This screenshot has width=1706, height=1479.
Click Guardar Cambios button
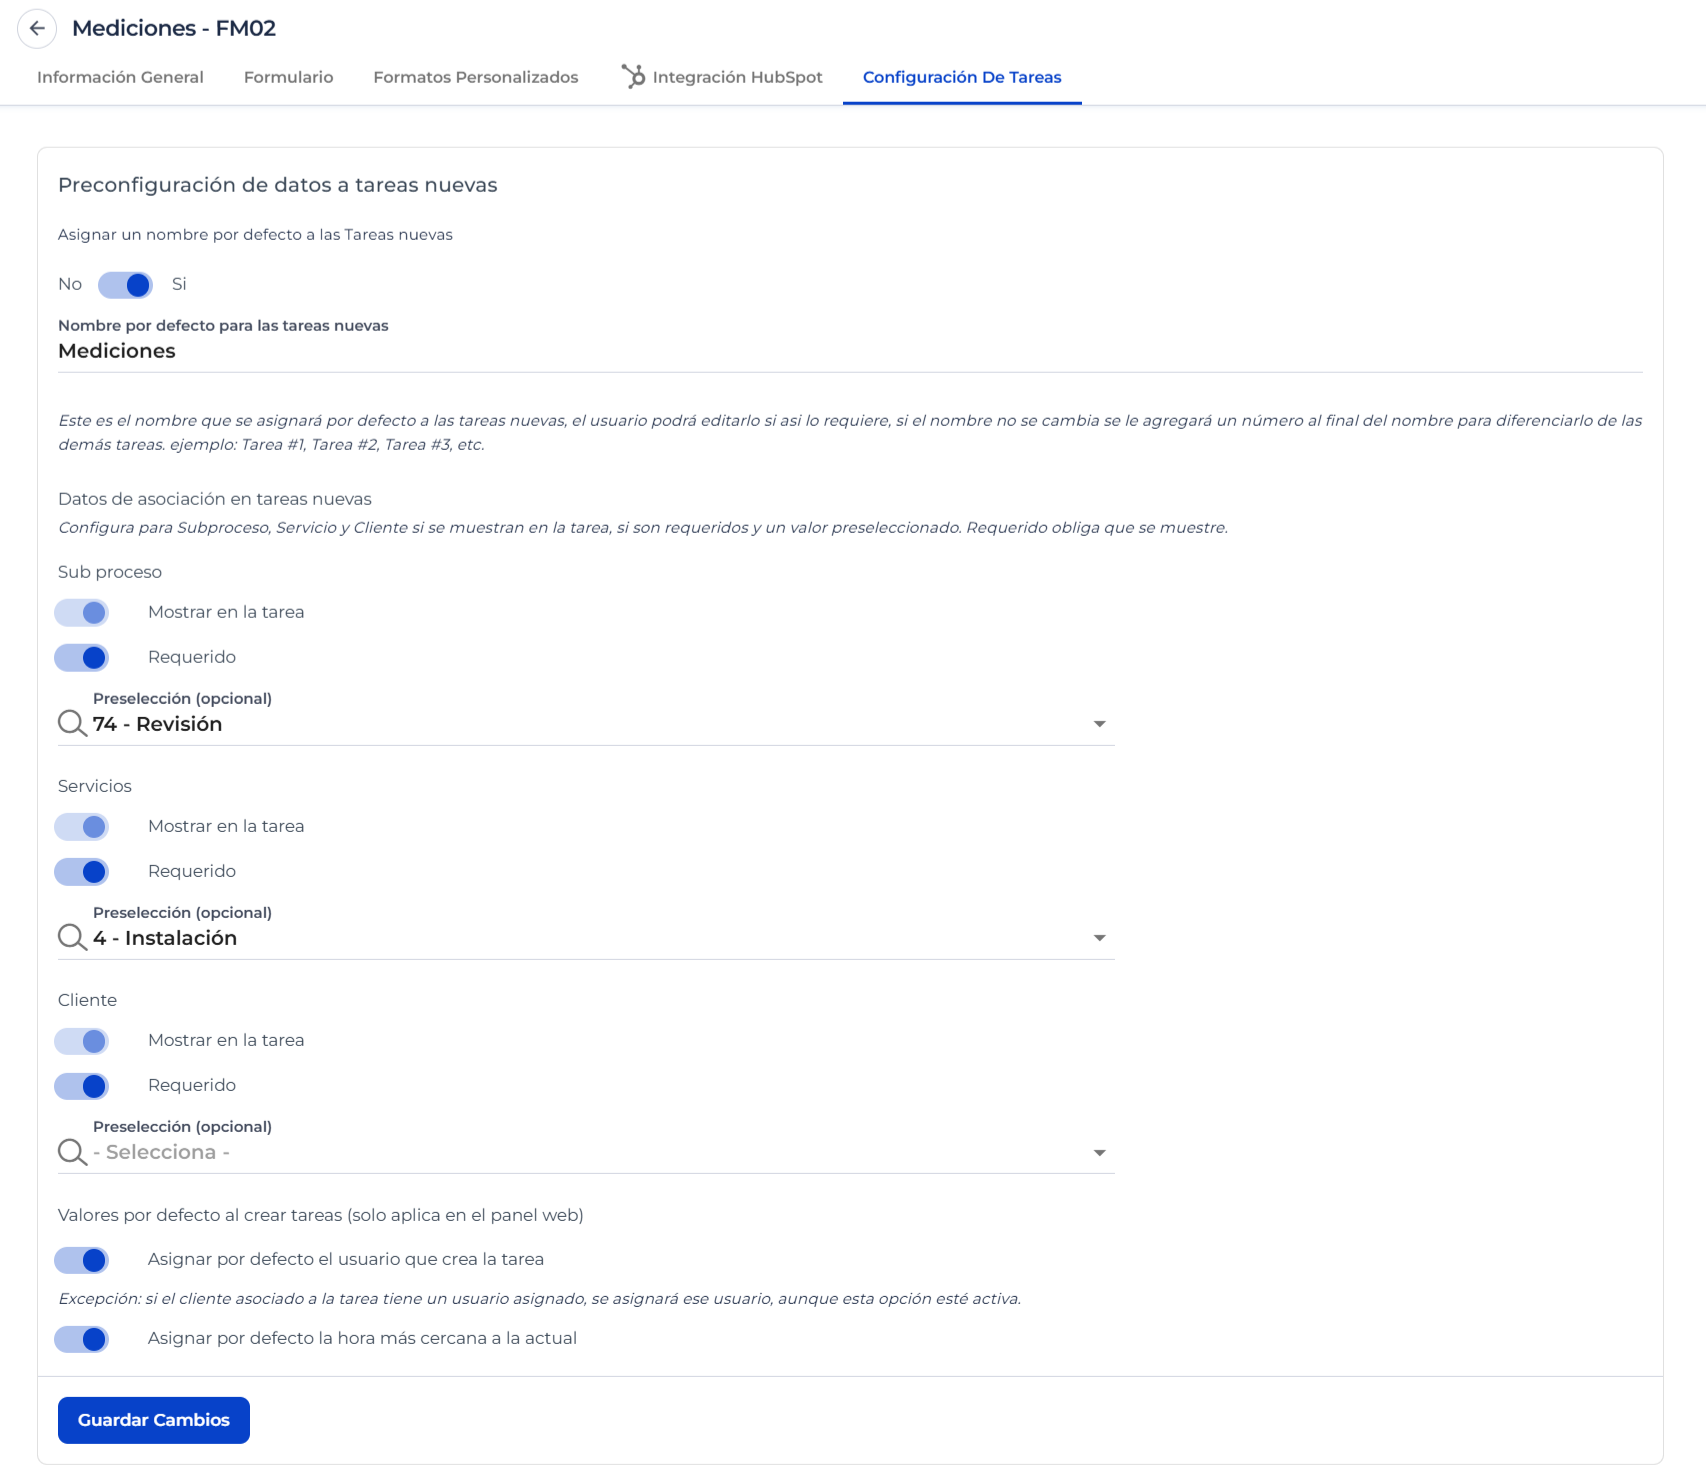154,1420
